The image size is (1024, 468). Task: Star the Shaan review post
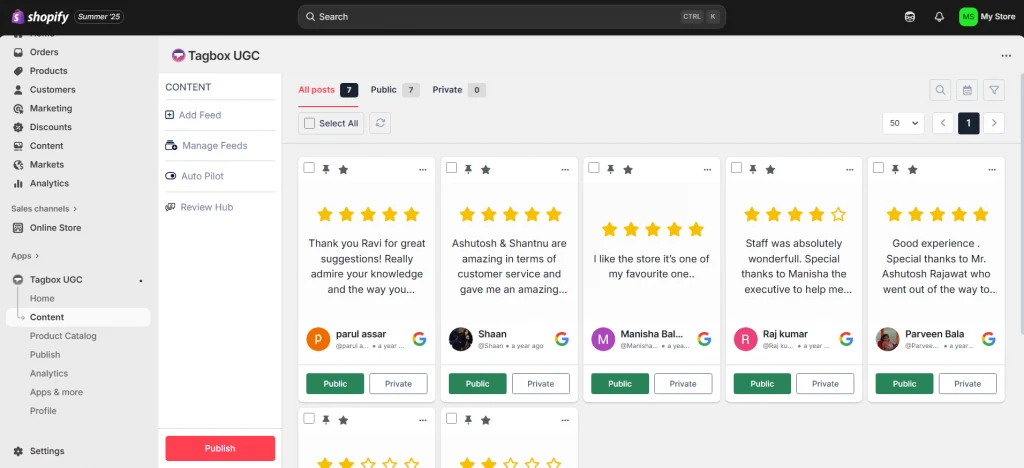pos(486,170)
